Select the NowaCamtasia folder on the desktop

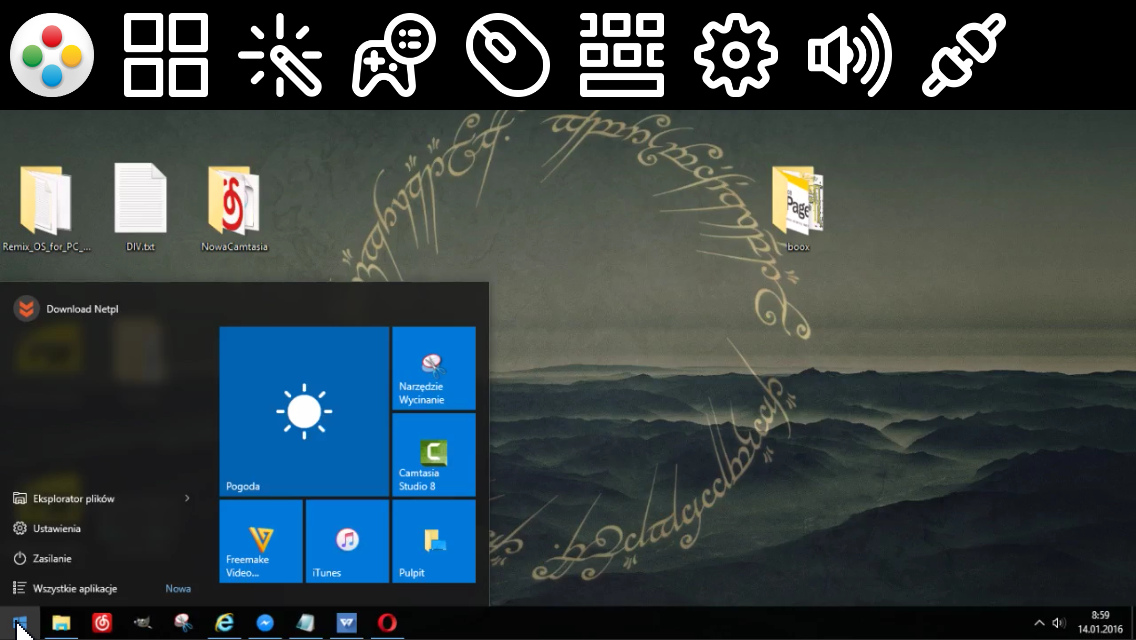pyautogui.click(x=234, y=208)
